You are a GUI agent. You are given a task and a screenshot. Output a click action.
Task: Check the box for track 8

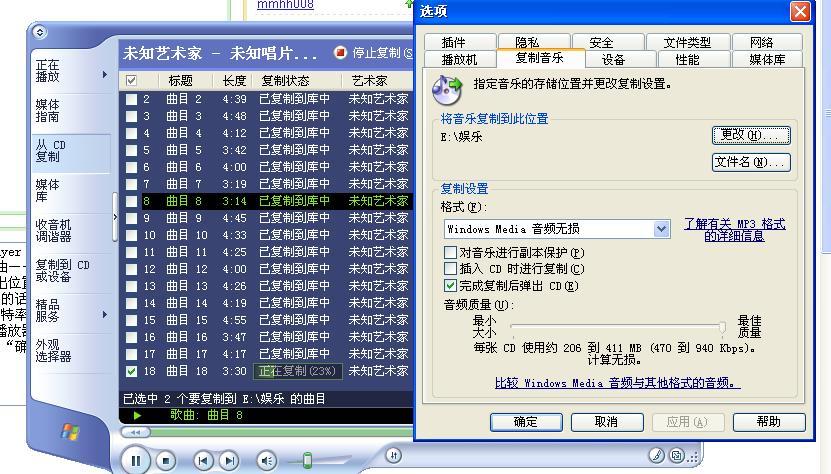click(131, 201)
